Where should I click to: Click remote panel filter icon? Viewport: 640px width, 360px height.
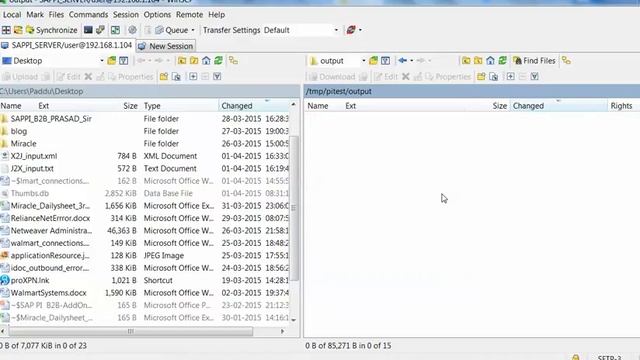coord(385,61)
